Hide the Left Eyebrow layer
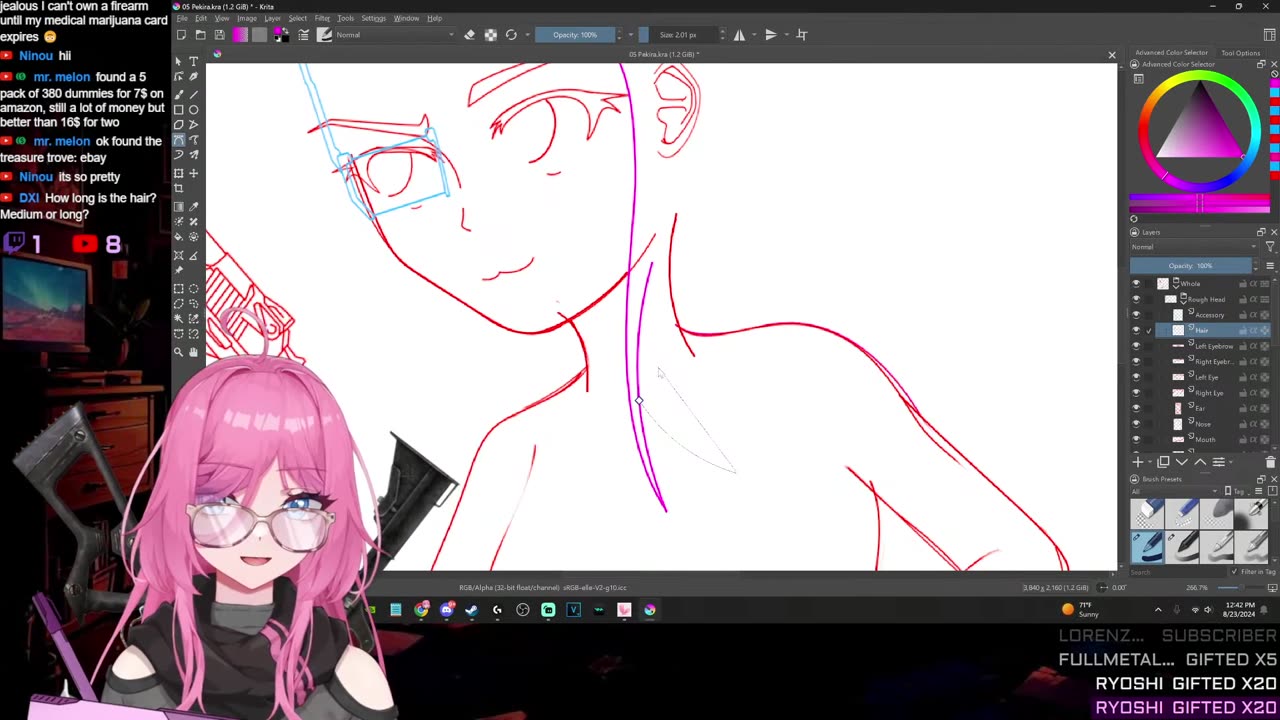This screenshot has width=1280, height=720. tap(1136, 346)
